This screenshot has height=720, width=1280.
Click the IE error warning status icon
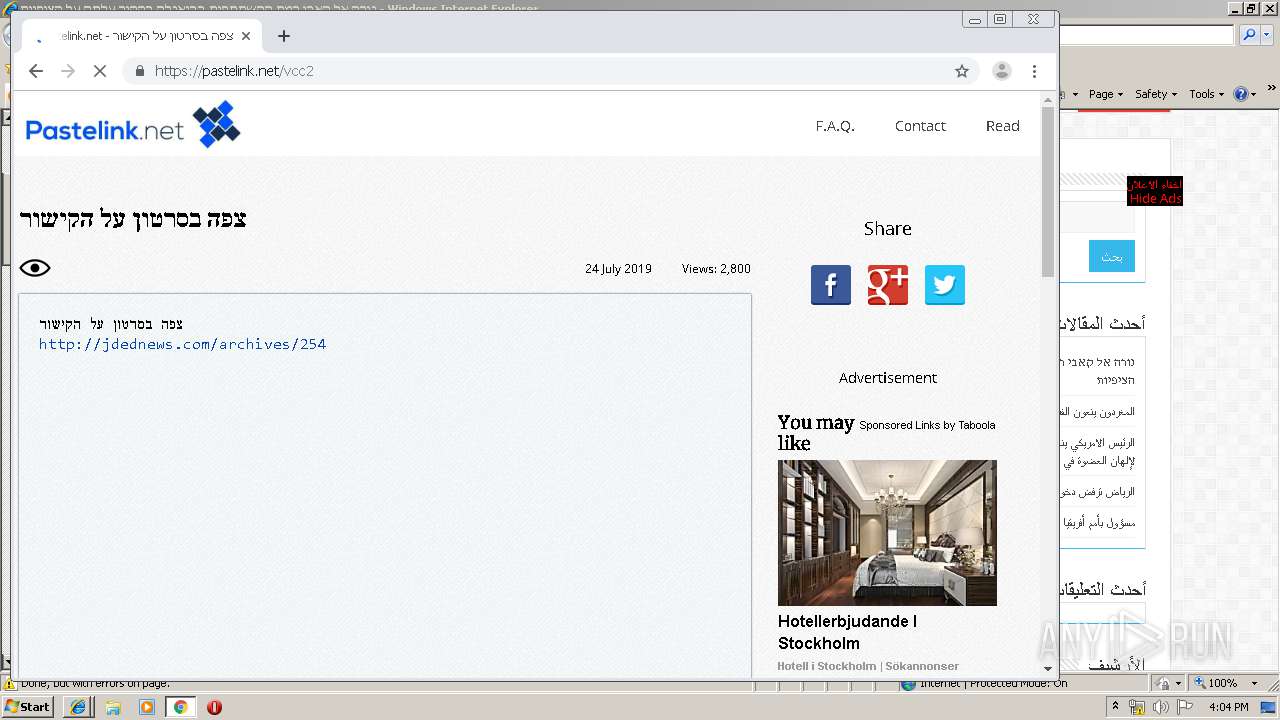[x=10, y=684]
